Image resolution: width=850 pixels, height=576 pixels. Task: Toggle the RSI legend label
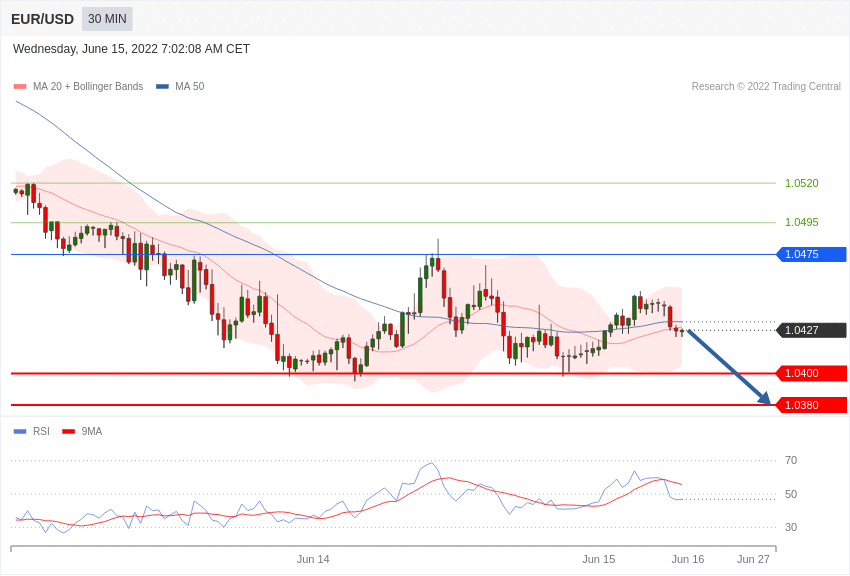[41, 432]
